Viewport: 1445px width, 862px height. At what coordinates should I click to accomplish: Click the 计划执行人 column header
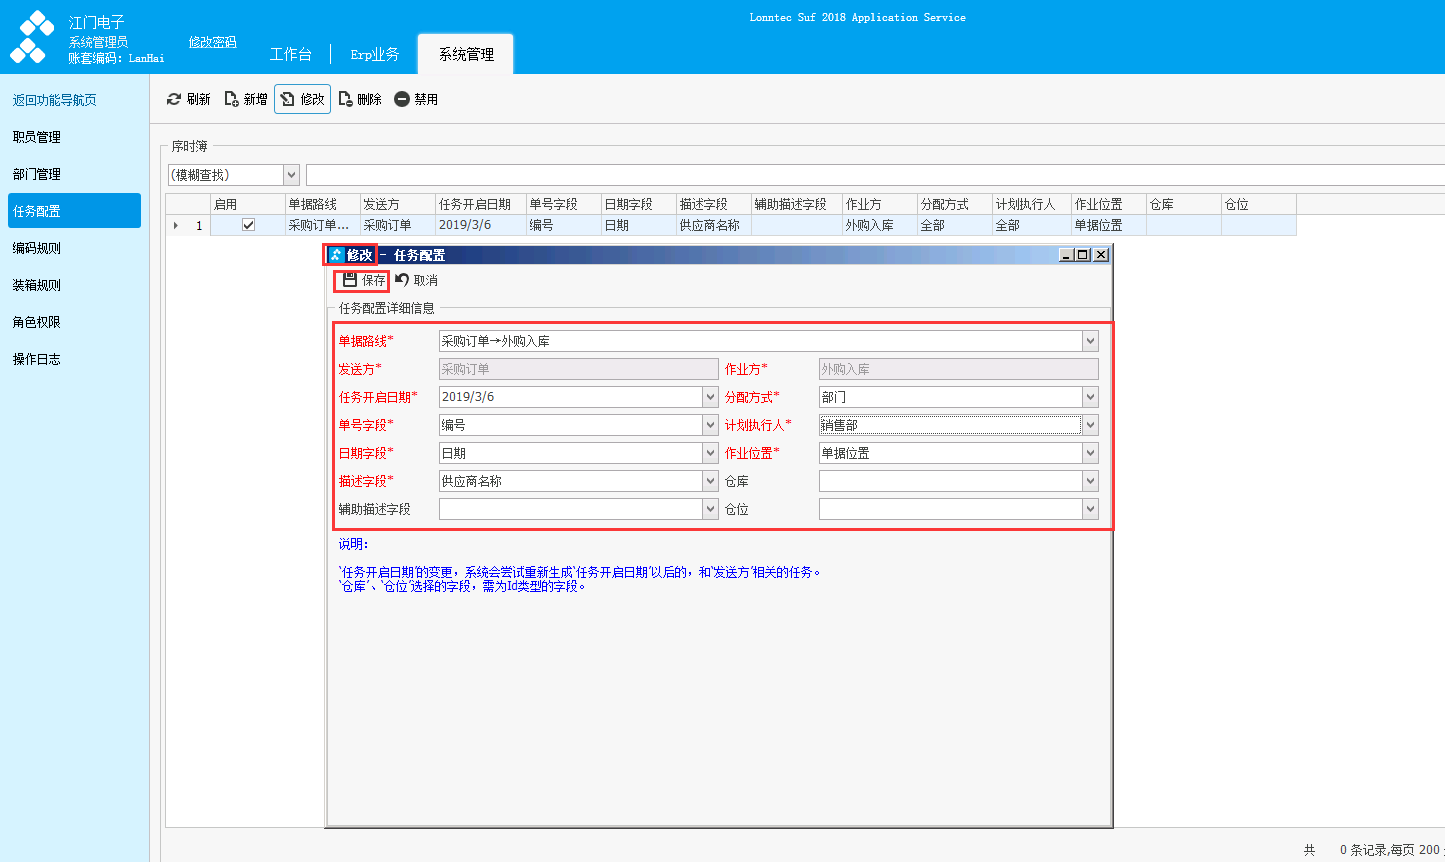click(x=1032, y=204)
